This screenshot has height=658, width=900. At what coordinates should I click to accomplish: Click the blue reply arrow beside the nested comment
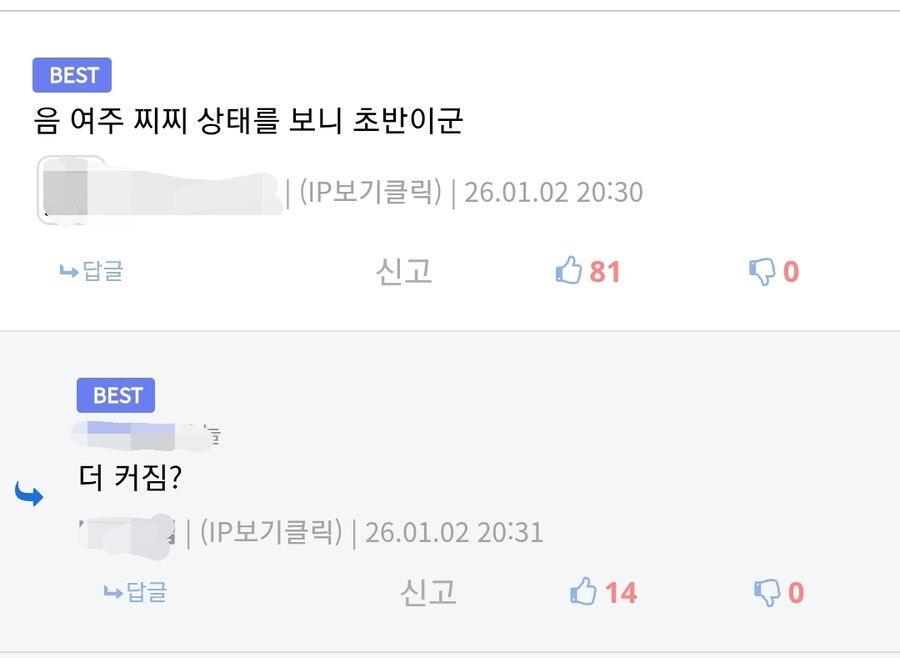29,492
